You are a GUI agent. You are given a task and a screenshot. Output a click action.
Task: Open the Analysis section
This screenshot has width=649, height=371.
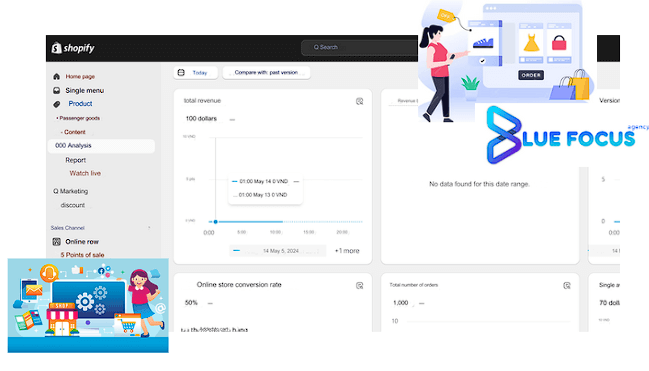[x=101, y=146]
